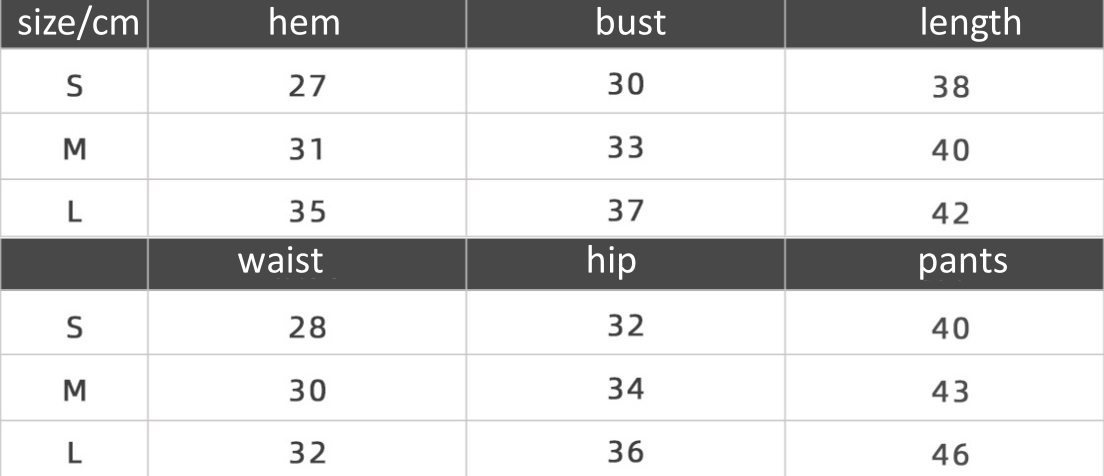Image resolution: width=1104 pixels, height=476 pixels.
Task: Click hip value 36 for size L
Action: pos(626,452)
